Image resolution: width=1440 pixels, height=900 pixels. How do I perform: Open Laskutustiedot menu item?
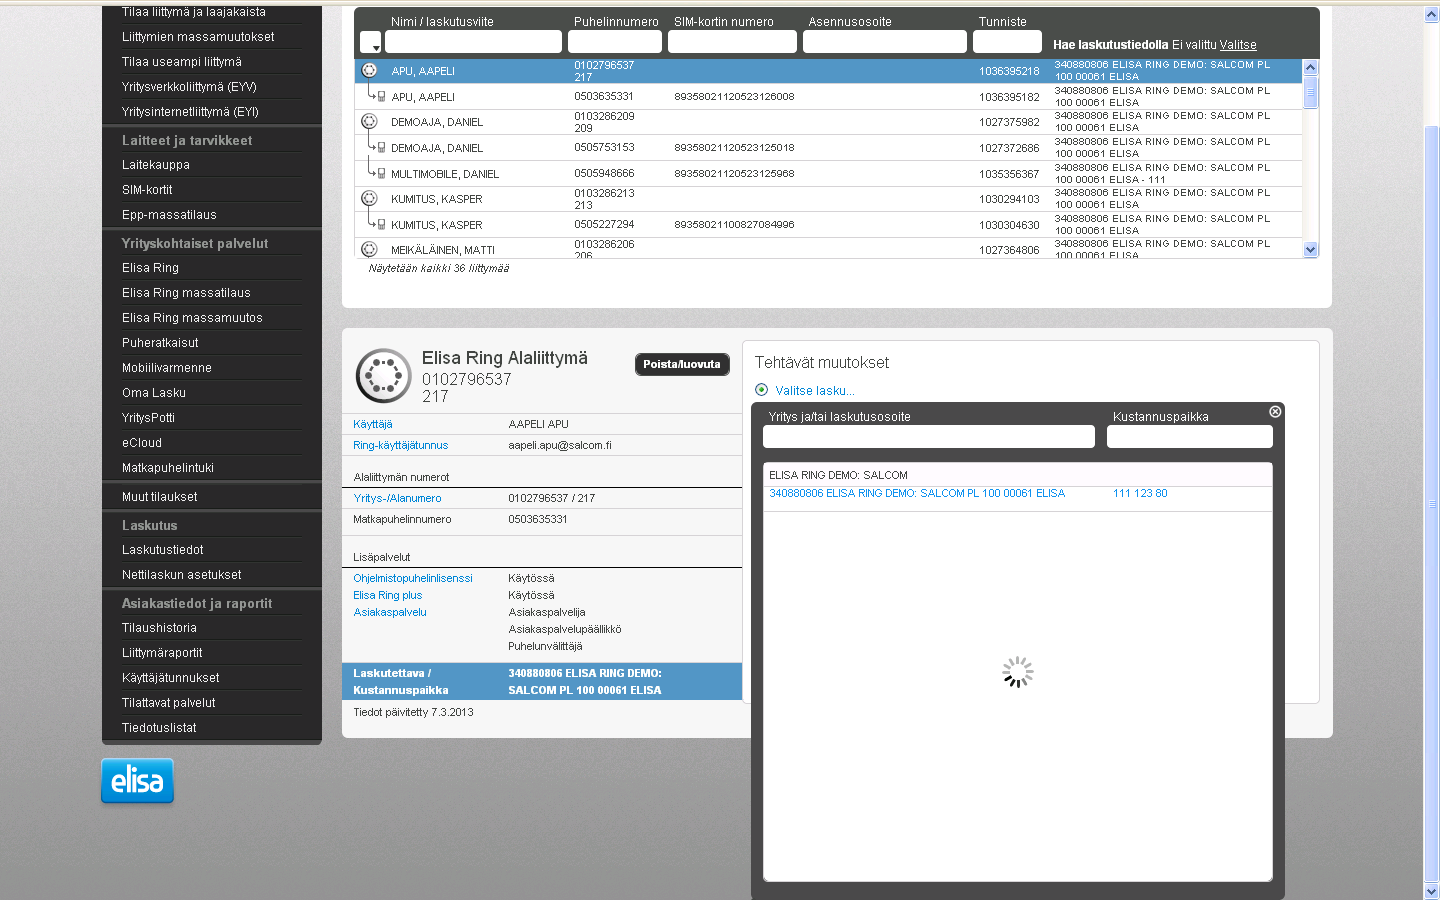click(x=163, y=550)
